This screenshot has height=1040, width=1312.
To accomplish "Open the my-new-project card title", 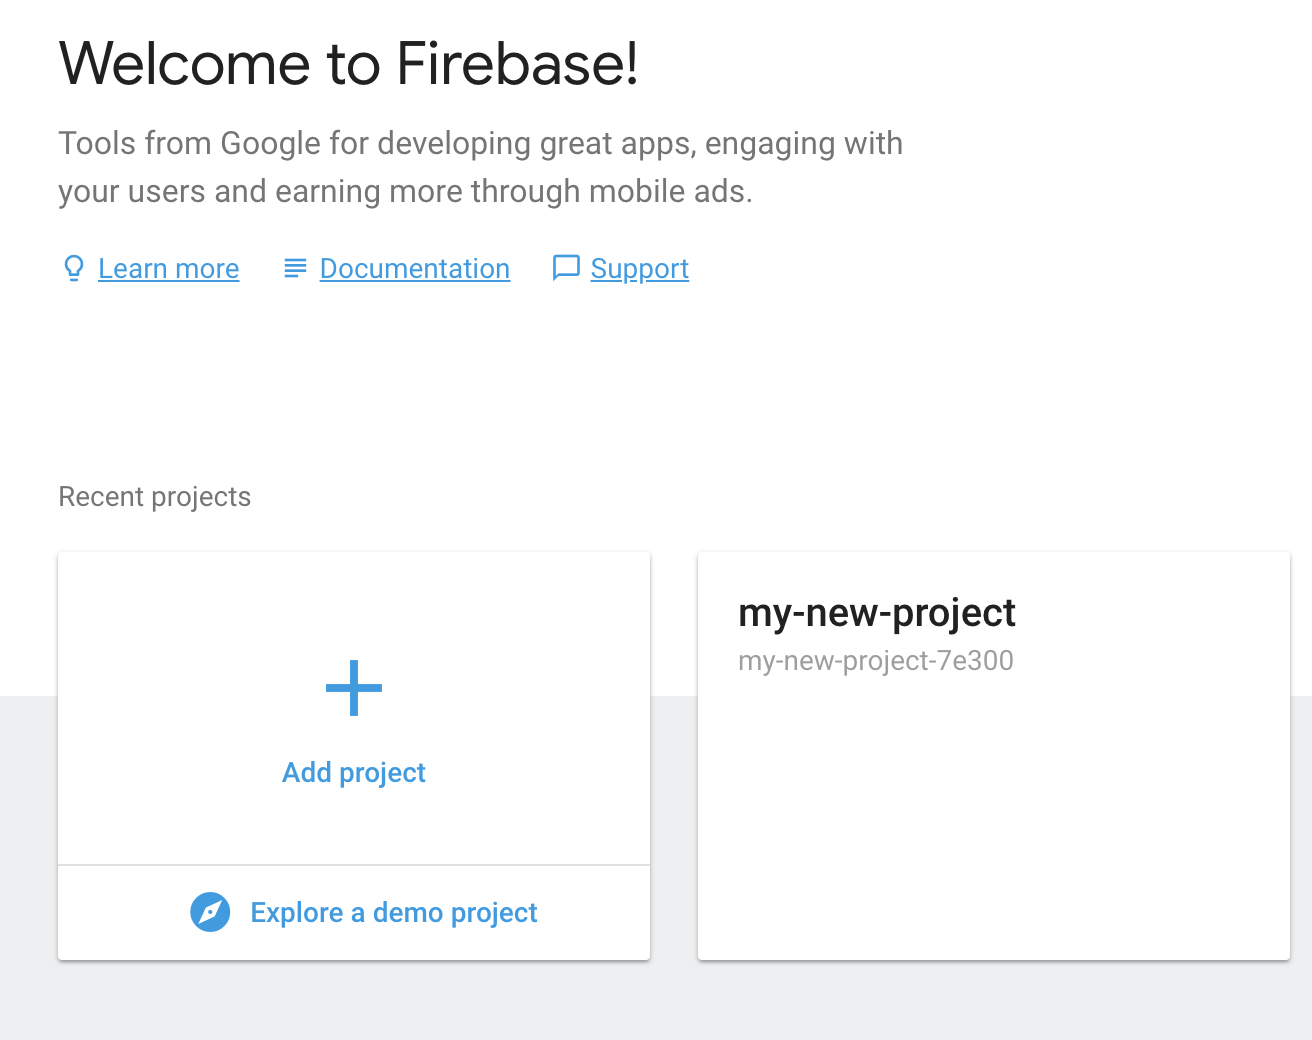I will click(876, 612).
